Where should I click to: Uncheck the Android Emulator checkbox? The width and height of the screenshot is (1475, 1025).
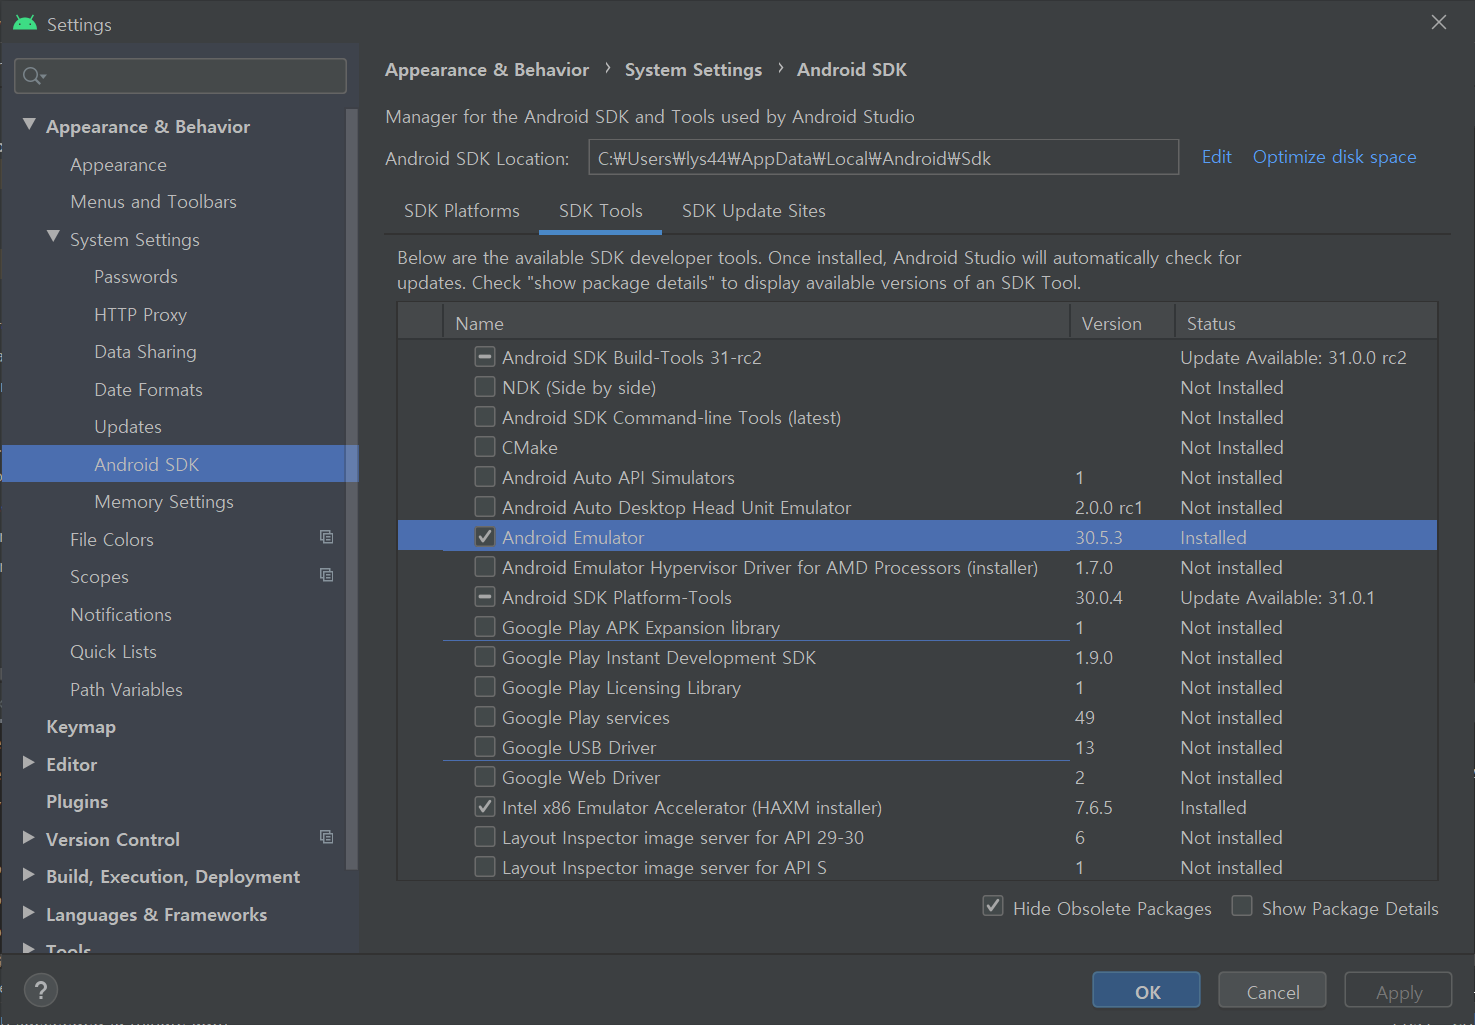[485, 536]
